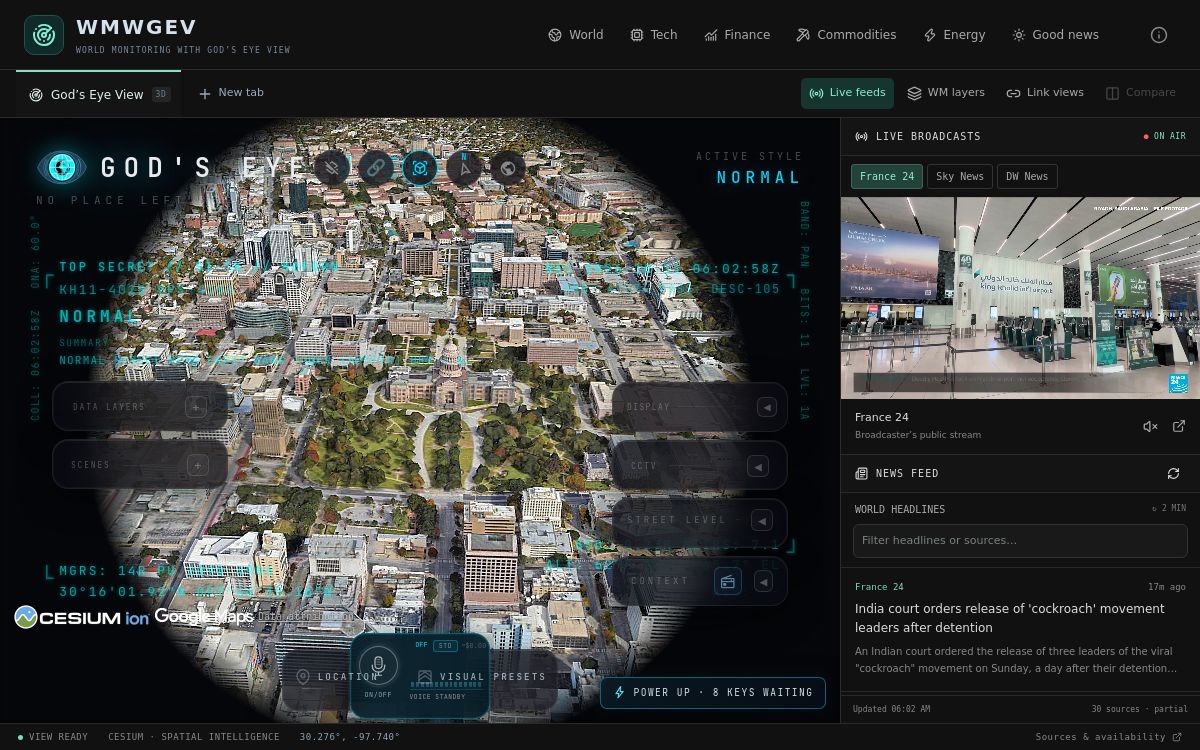Click the coordinates 30.276°, -97.740° in status bar

(350, 737)
